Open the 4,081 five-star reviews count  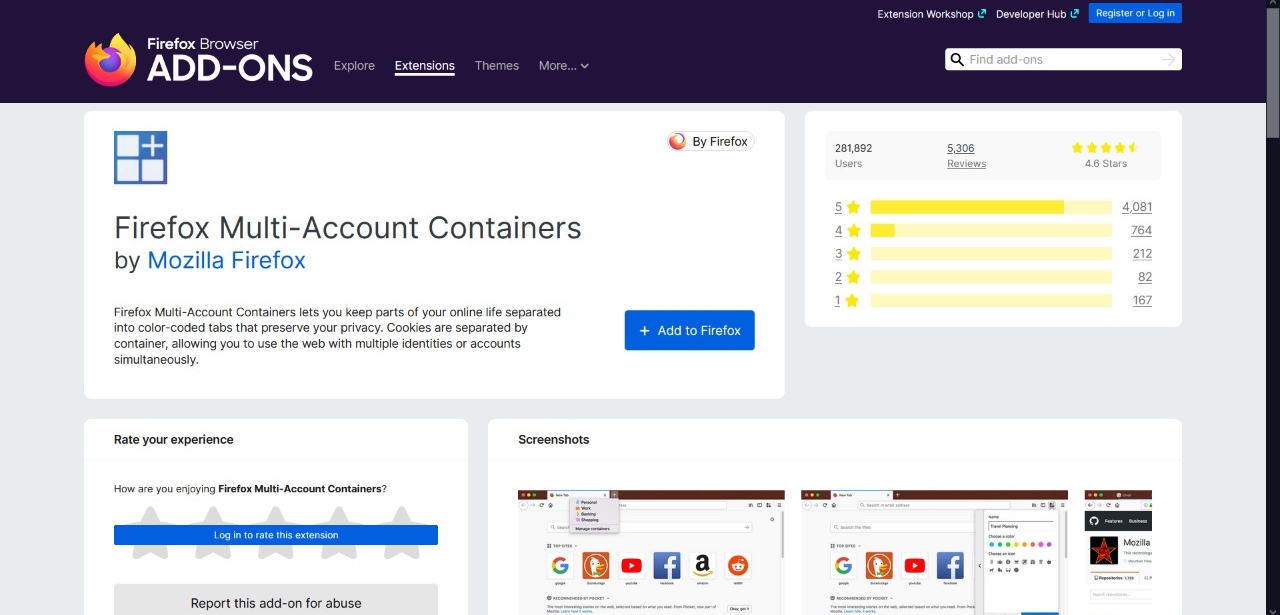(x=1137, y=207)
